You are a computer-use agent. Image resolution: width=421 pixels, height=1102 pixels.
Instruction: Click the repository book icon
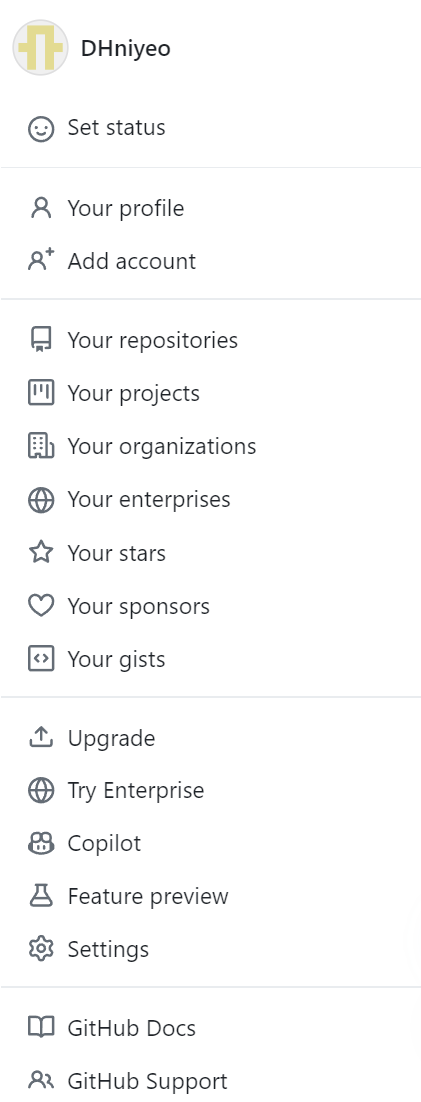pos(41,340)
